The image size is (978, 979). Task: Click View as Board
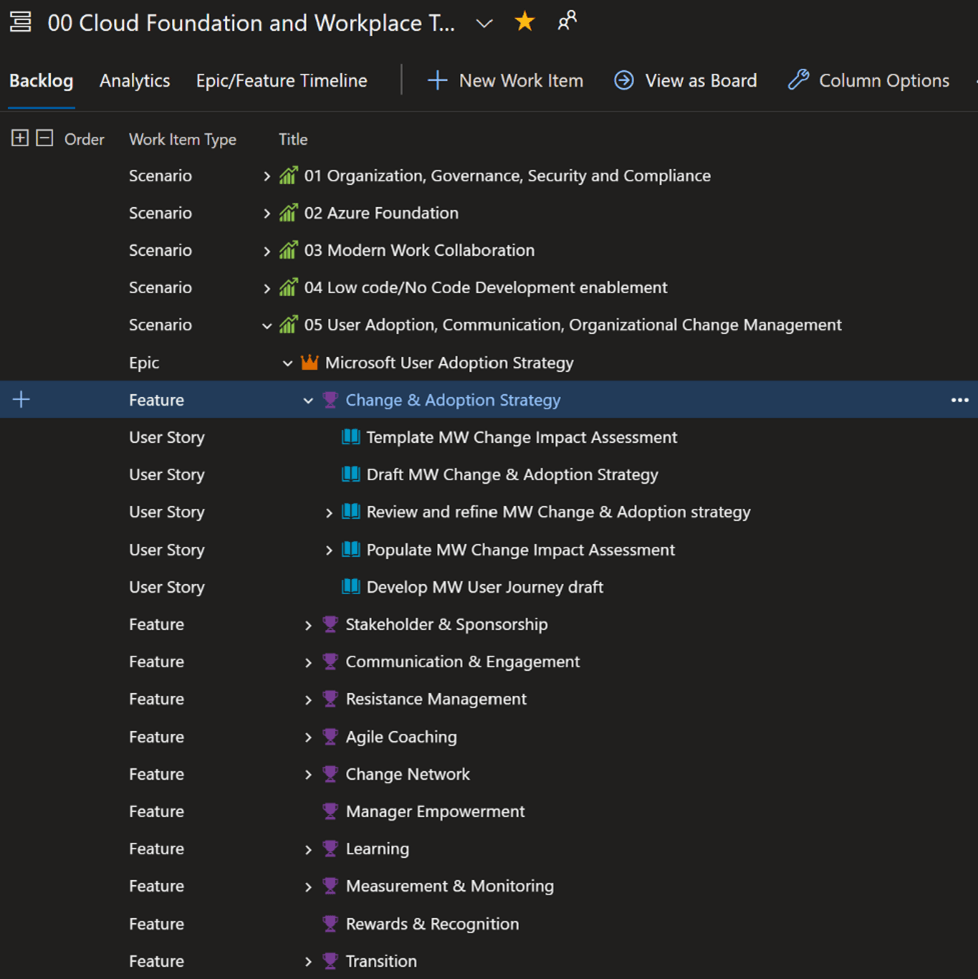coord(685,80)
